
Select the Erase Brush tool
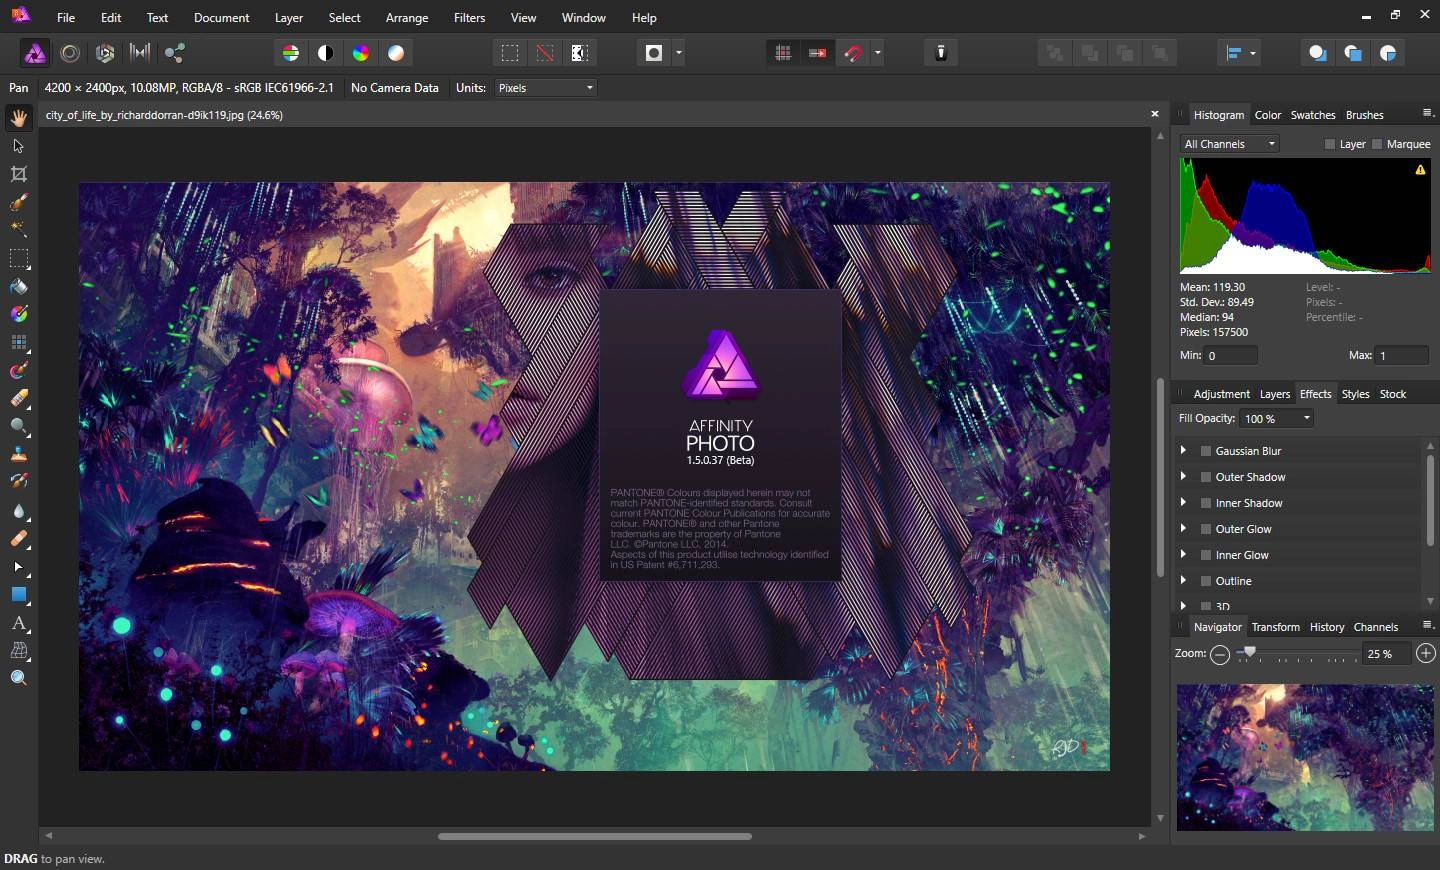[19, 399]
